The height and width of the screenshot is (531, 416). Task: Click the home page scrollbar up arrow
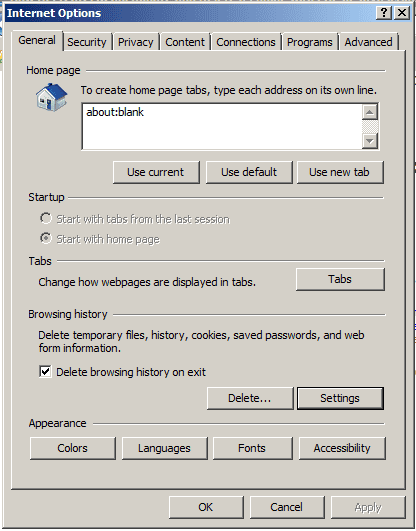(x=370, y=112)
